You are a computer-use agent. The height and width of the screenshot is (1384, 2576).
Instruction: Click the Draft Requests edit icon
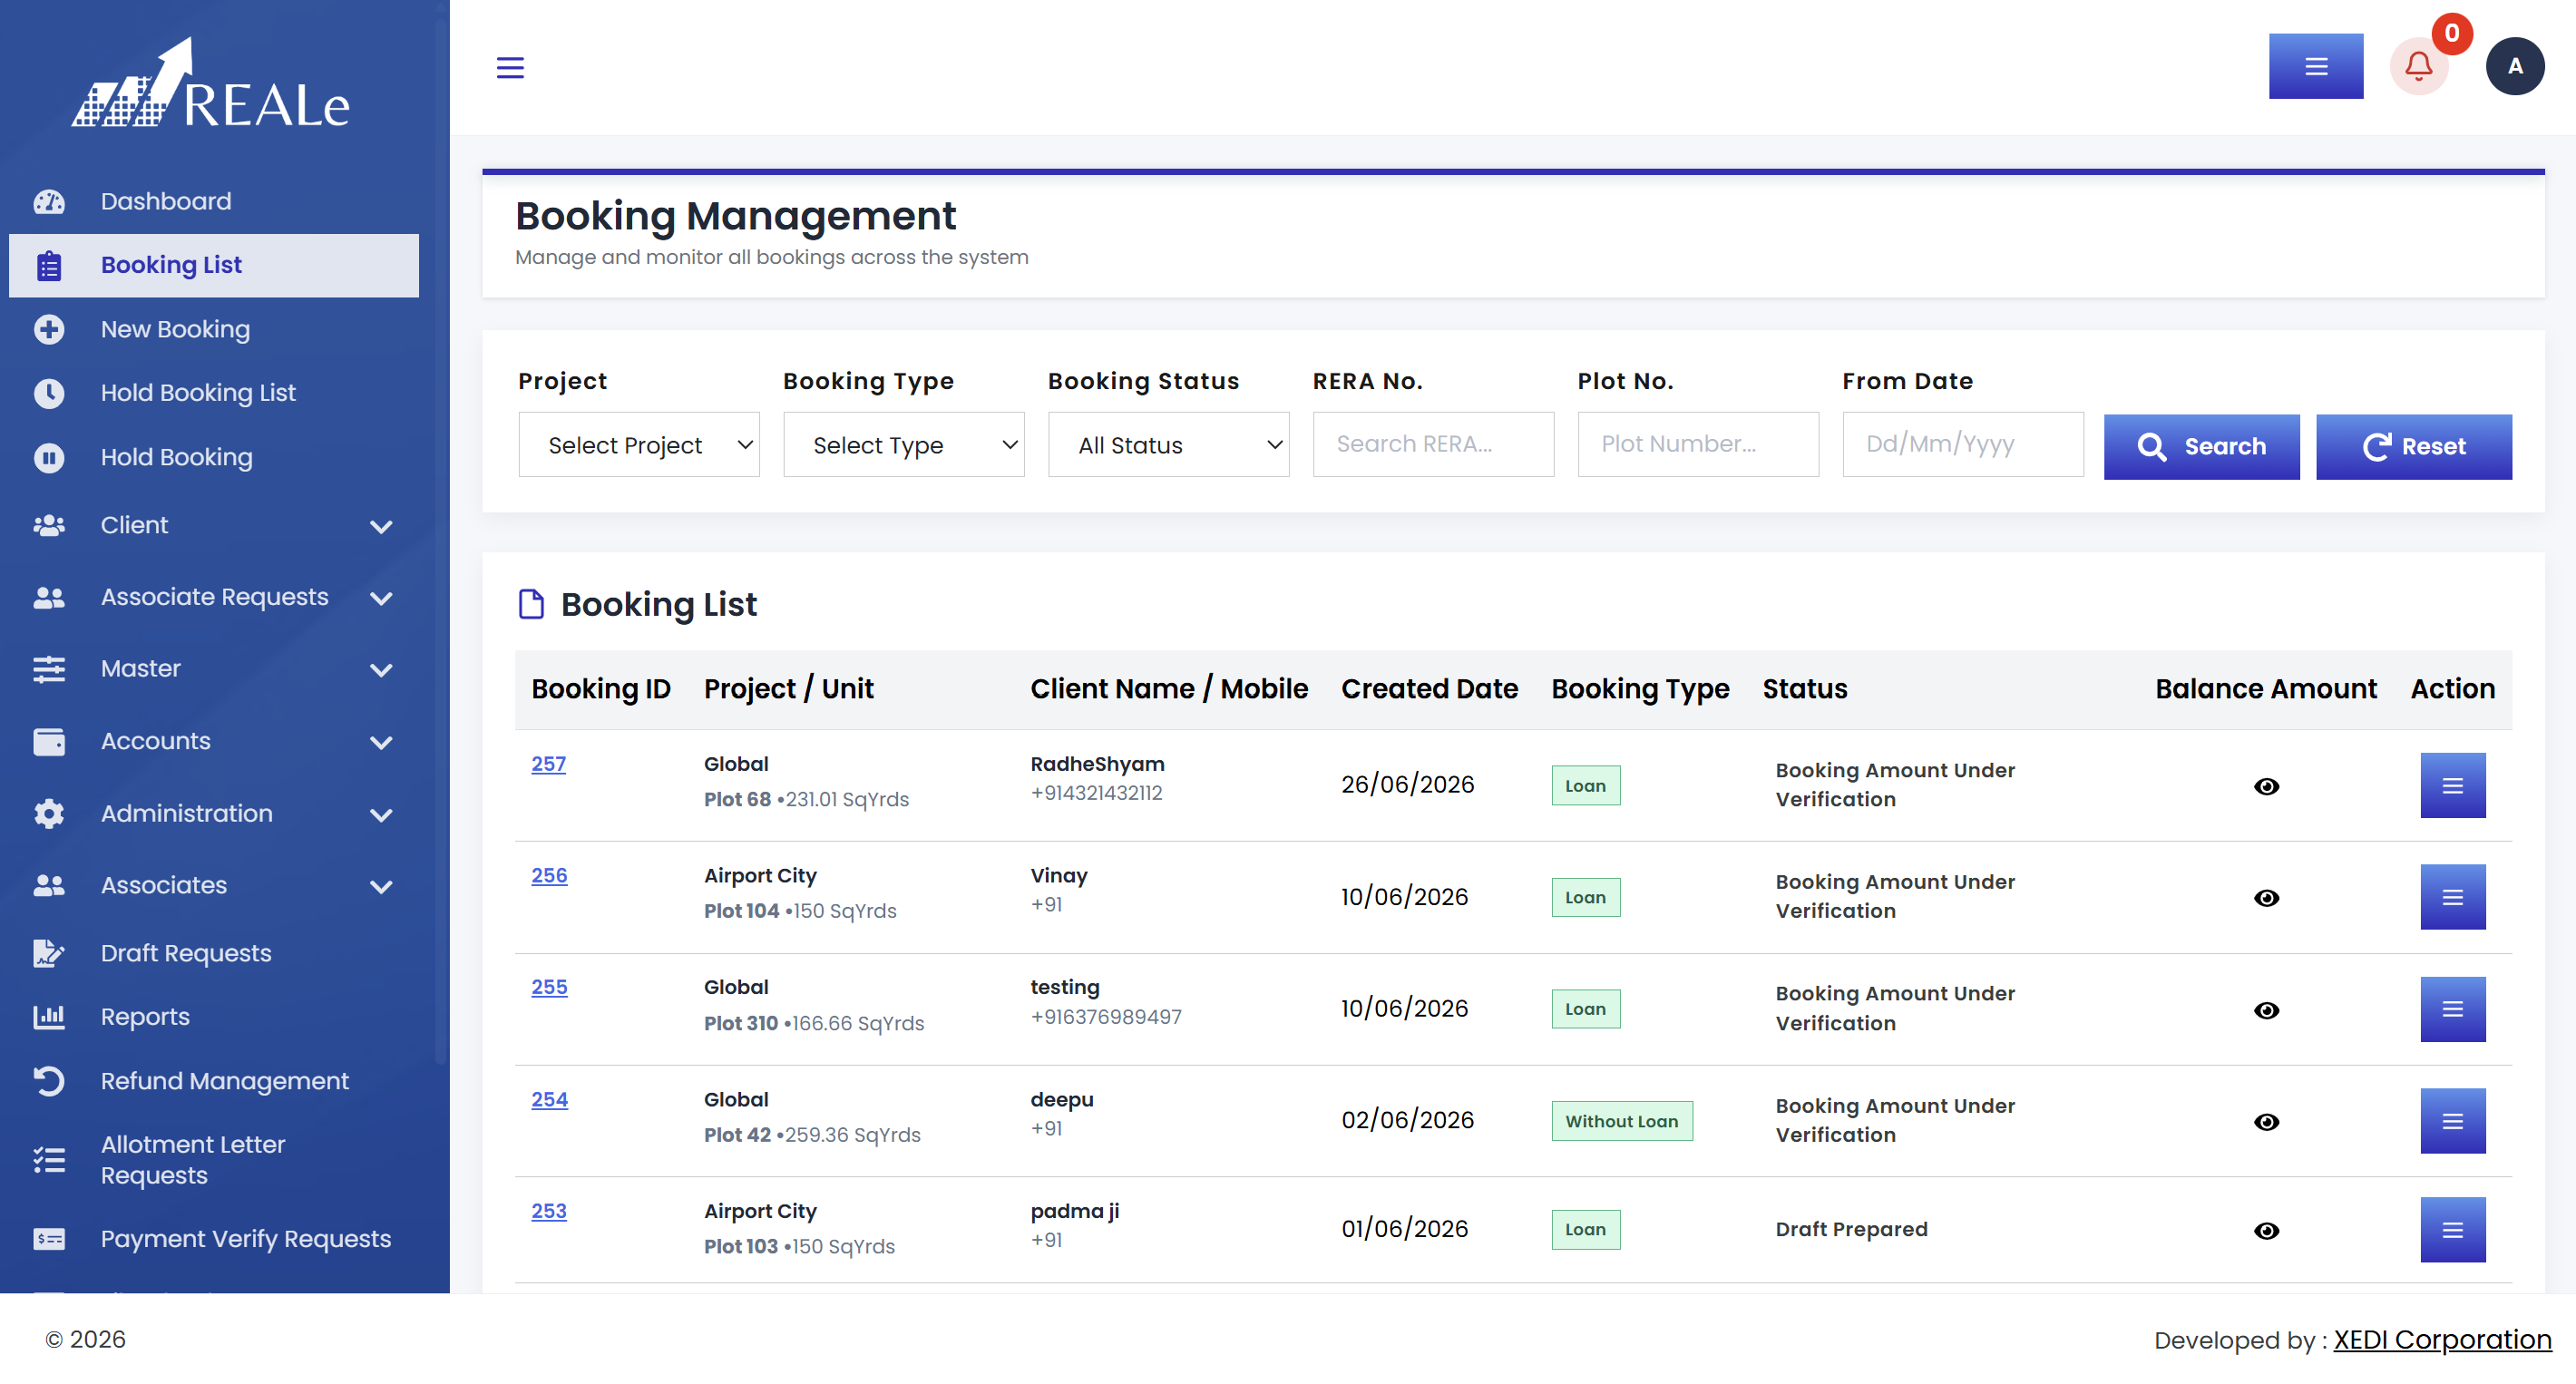49,953
